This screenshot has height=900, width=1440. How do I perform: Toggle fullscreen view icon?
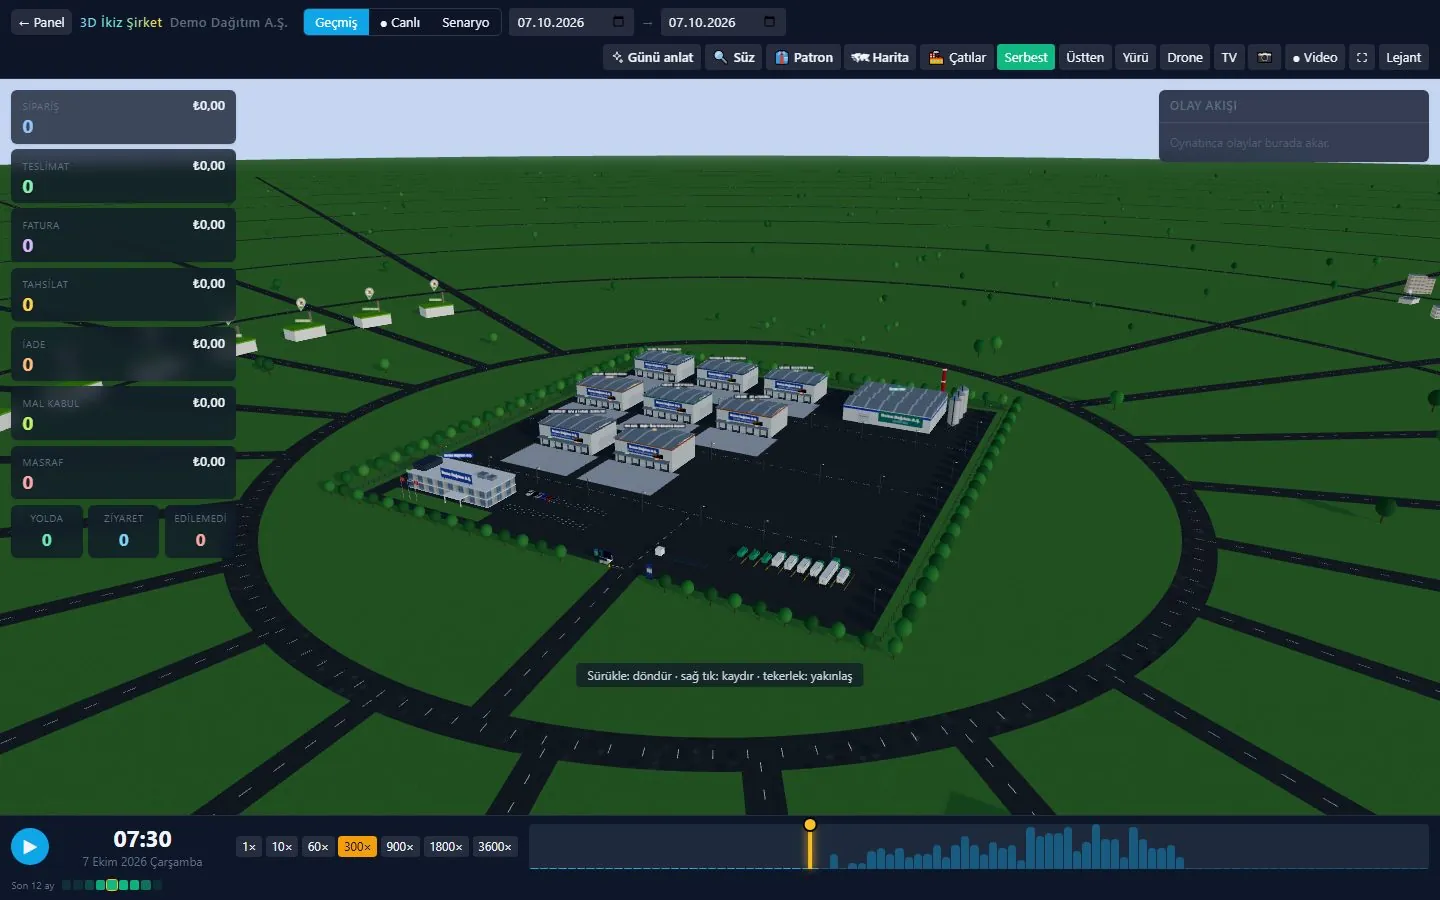[1362, 58]
